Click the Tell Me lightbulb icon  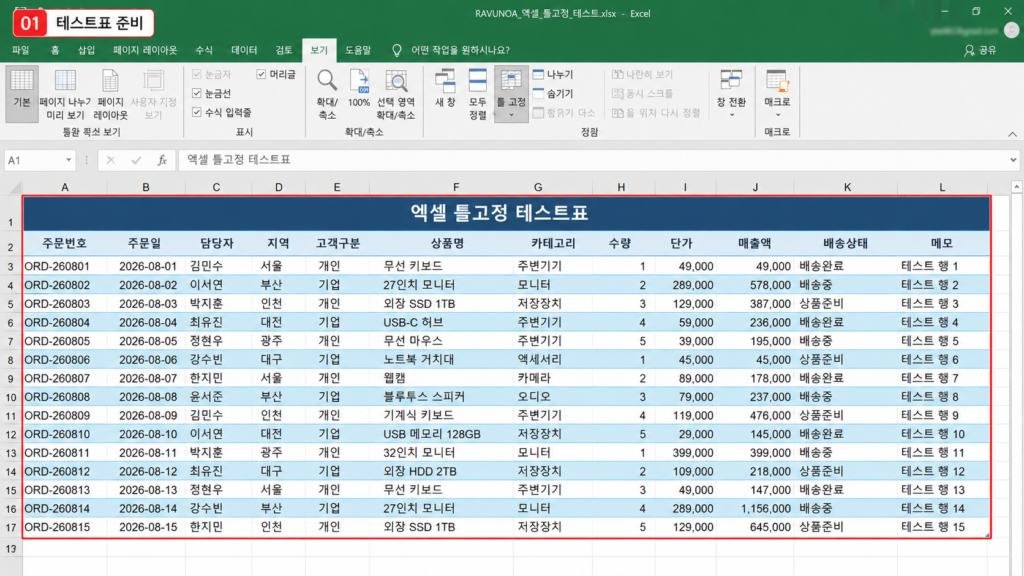click(396, 50)
